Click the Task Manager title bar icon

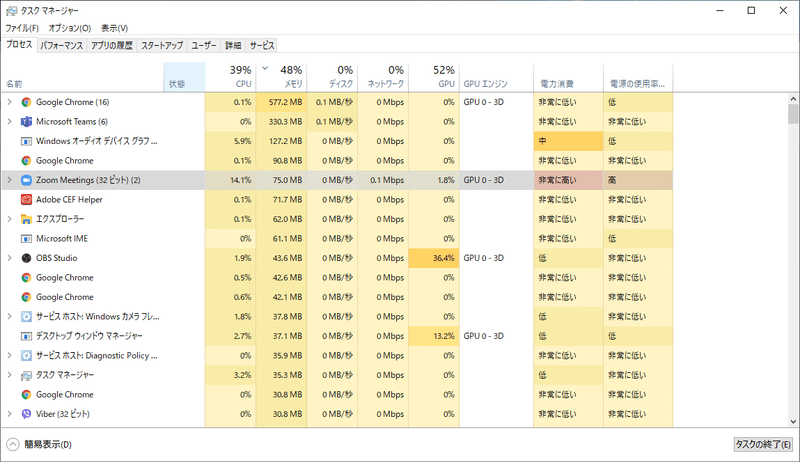11,10
